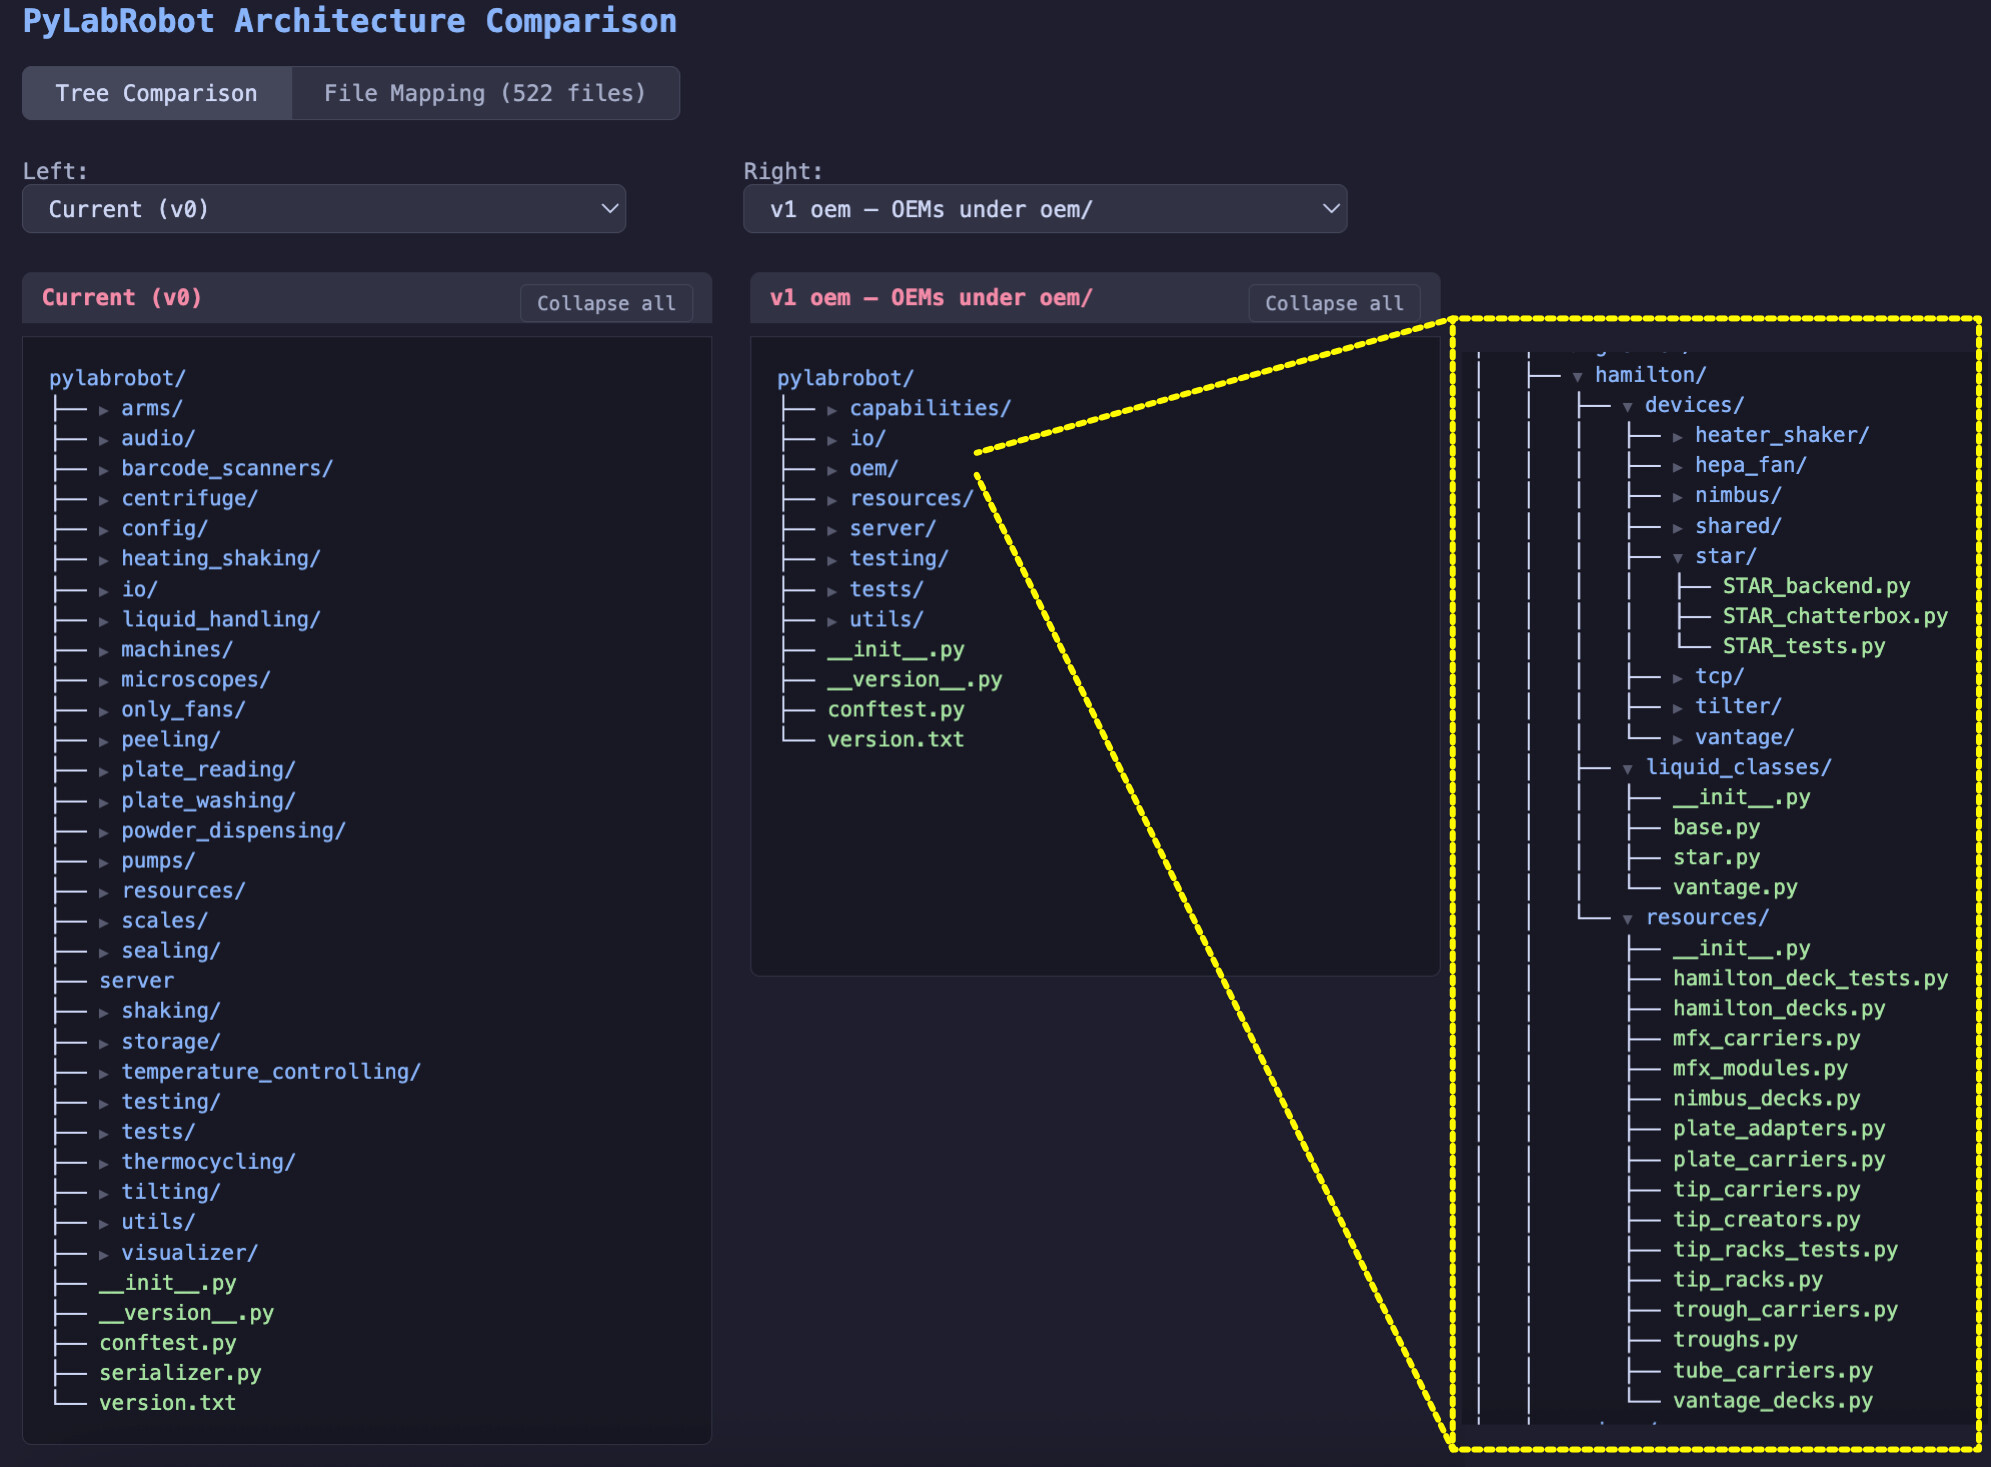
Task: Open the Left version dropdown
Action: tap(324, 209)
